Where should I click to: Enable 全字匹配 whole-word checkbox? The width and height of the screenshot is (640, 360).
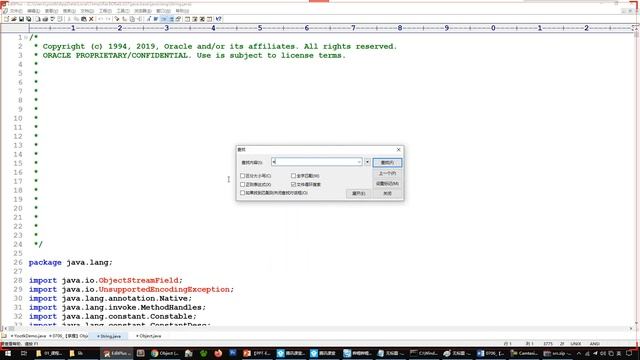coord(293,176)
